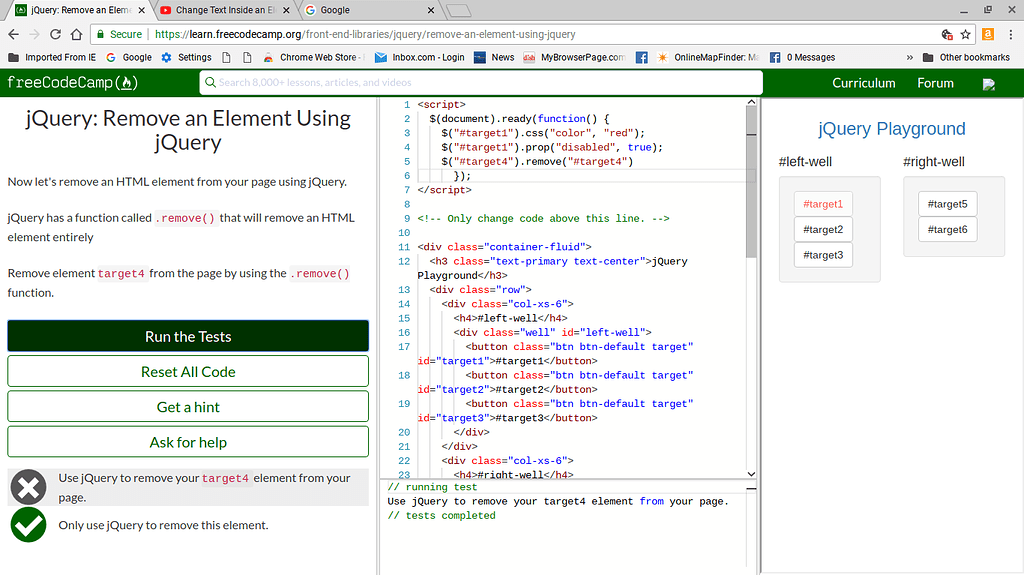Viewport: 1024px width, 575px height.
Task: Open the profile picture icon beside Forum
Action: click(x=989, y=84)
